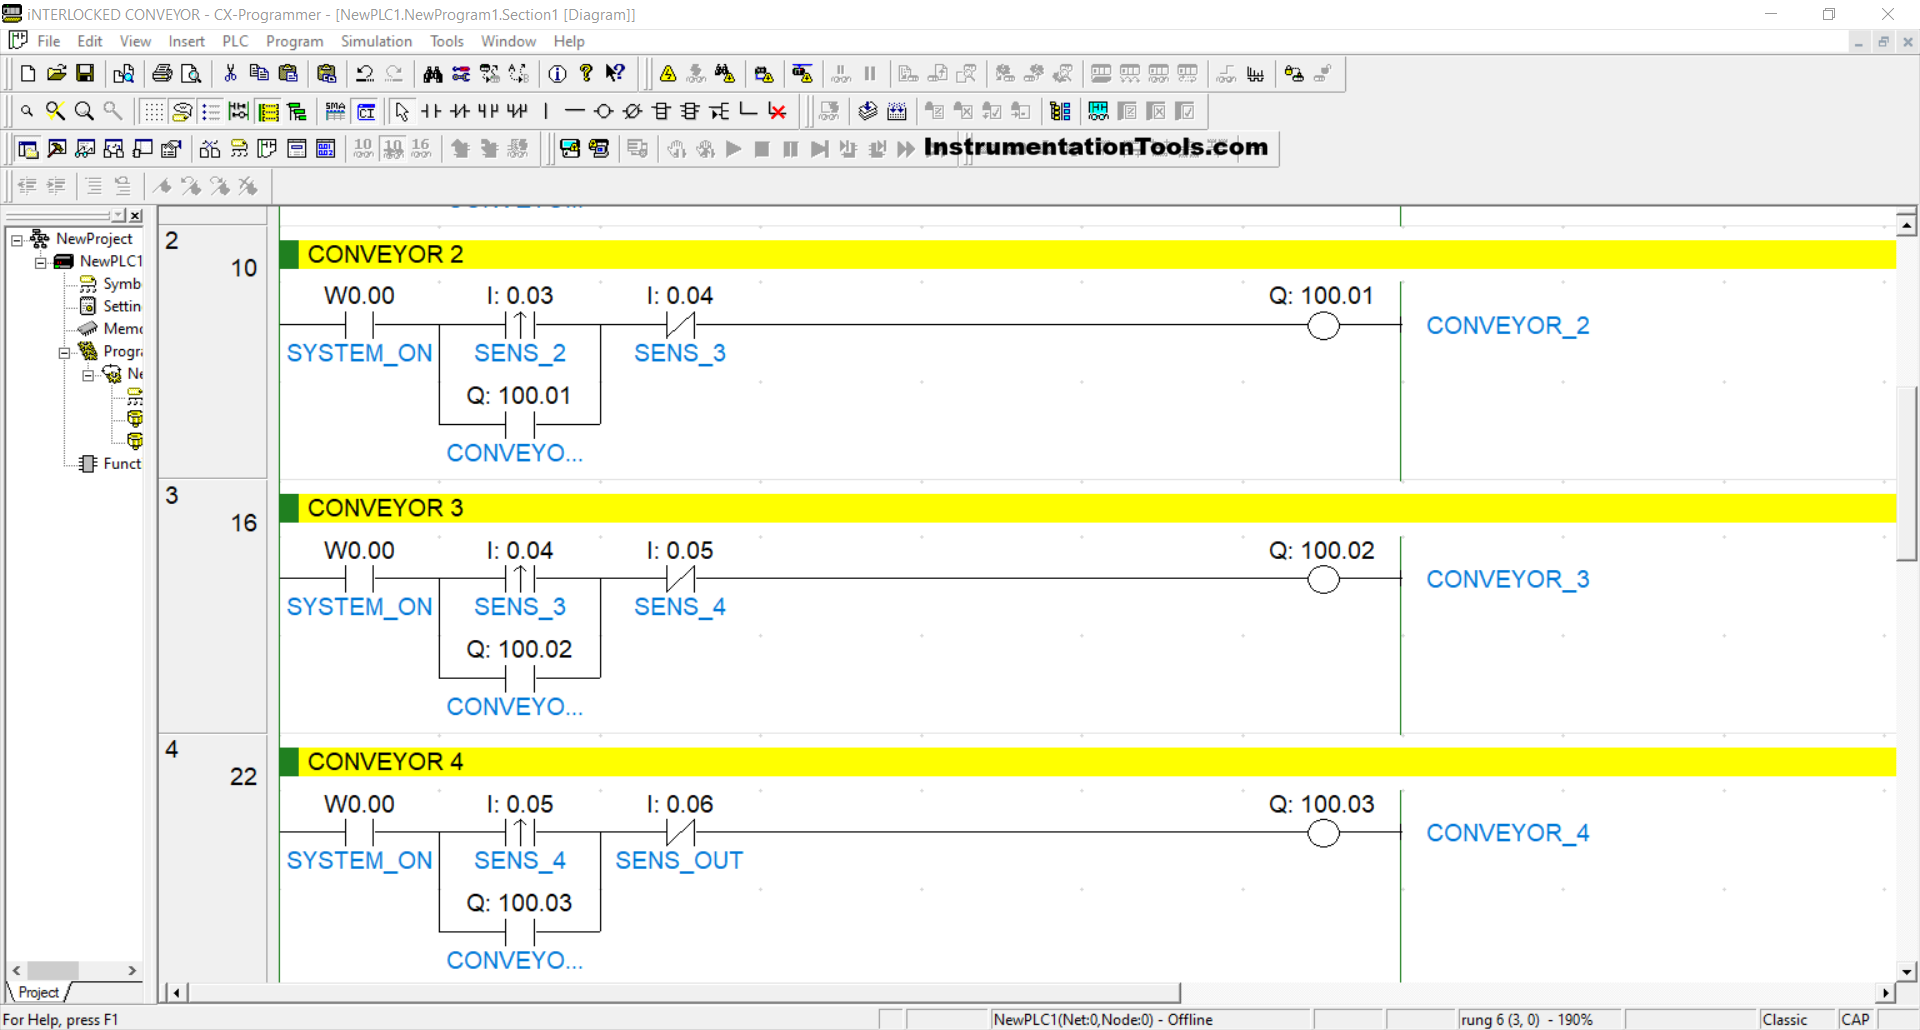Collapse the NewProject tree node
Viewport: 1920px width, 1030px height.
[x=17, y=239]
